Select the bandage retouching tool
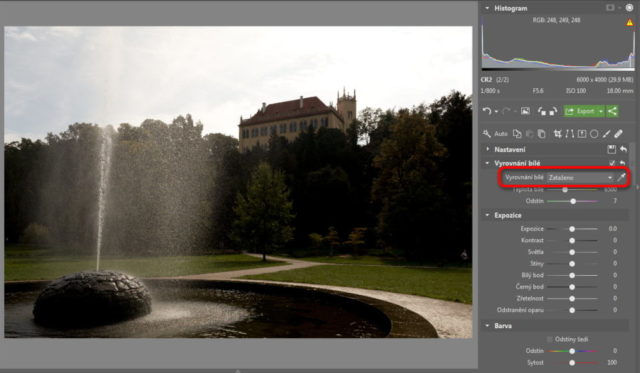 tap(618, 133)
